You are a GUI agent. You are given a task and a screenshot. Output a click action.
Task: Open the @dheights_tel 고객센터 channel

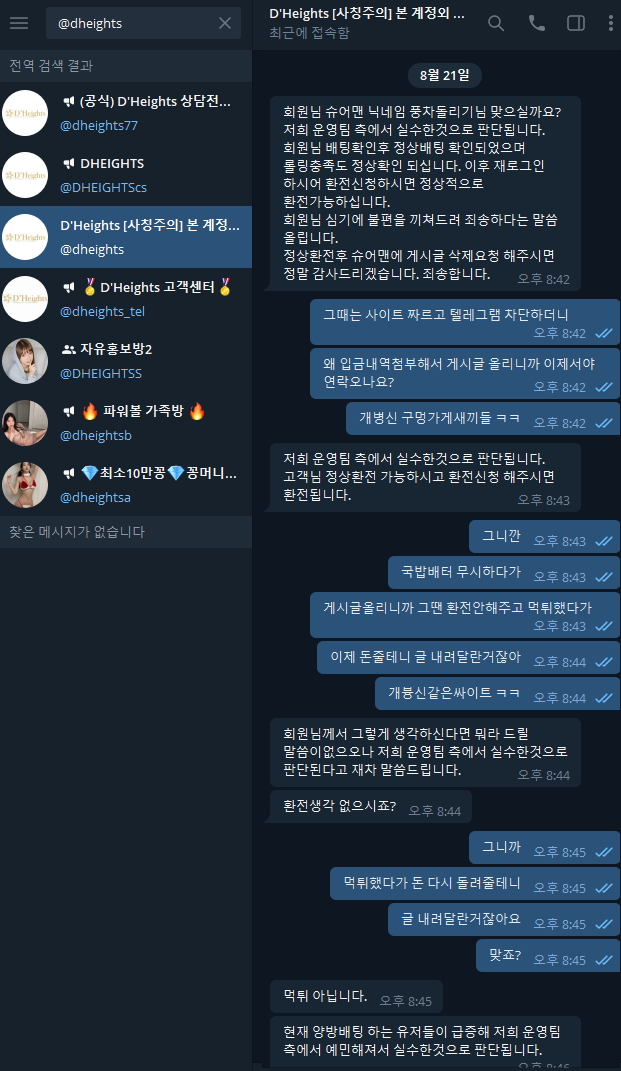126,299
